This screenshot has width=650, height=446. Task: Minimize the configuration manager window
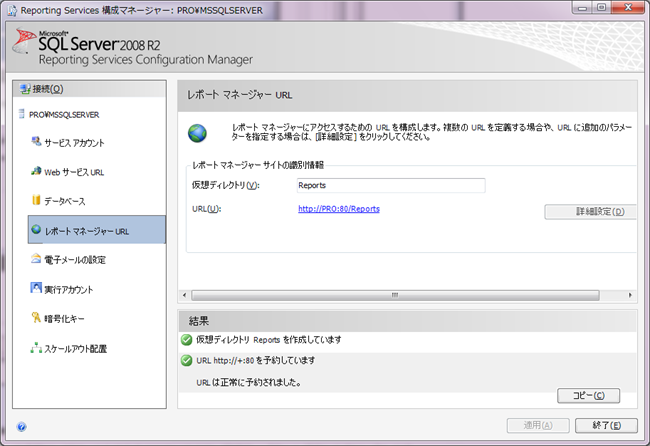[x=582, y=8]
